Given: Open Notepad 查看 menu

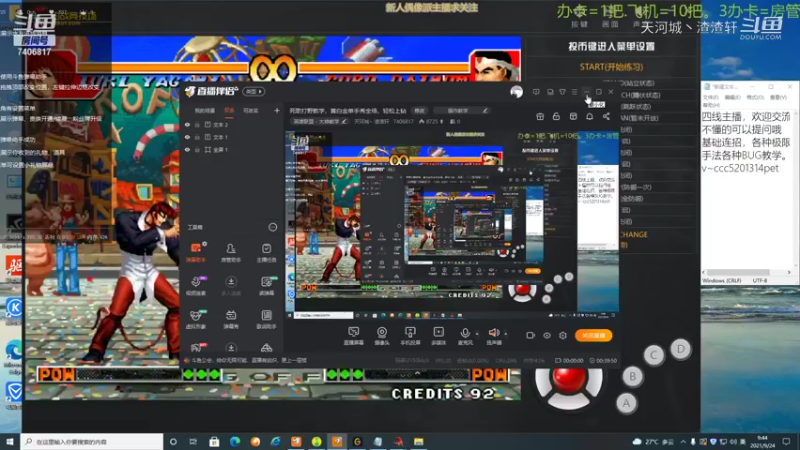Looking at the screenshot, I should tap(778, 97).
